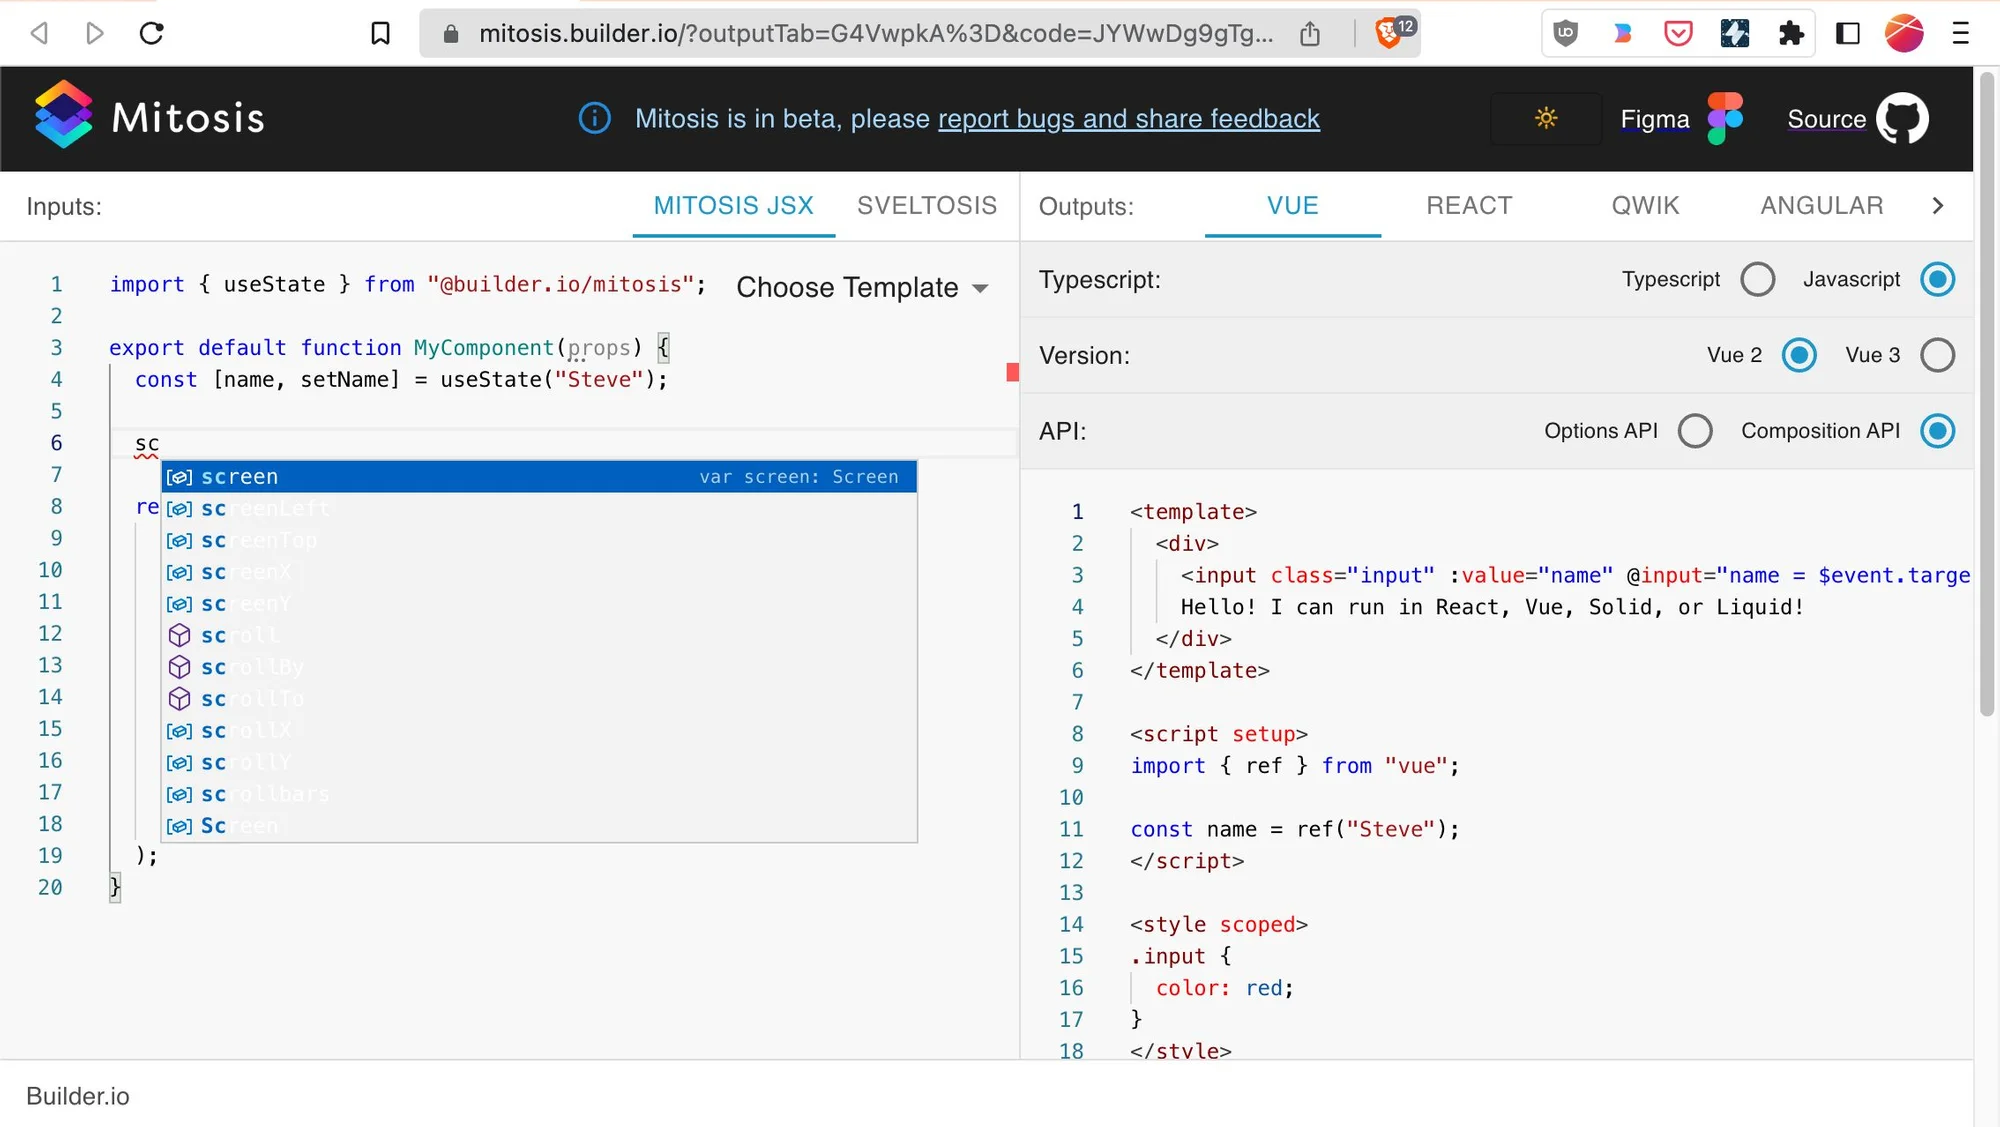Go back with the browser back arrow
Viewport: 2000px width, 1127px height.
tap(39, 34)
